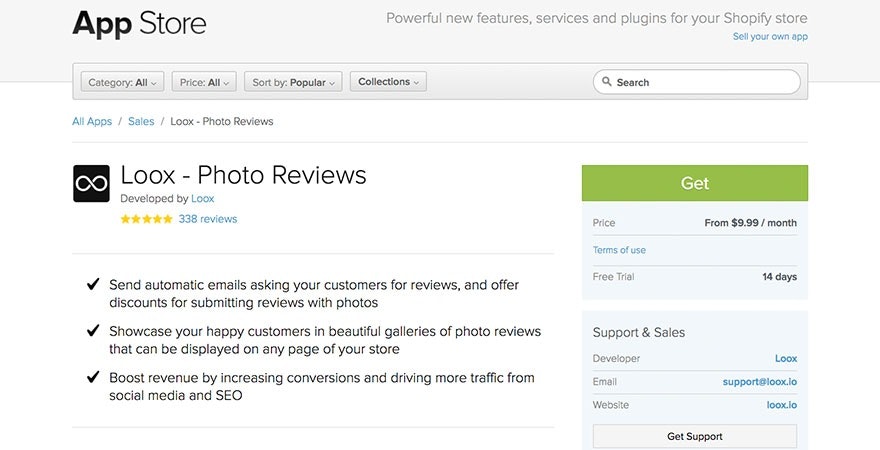Click the support@loox.io email link
The image size is (880, 450).
pyautogui.click(x=759, y=382)
